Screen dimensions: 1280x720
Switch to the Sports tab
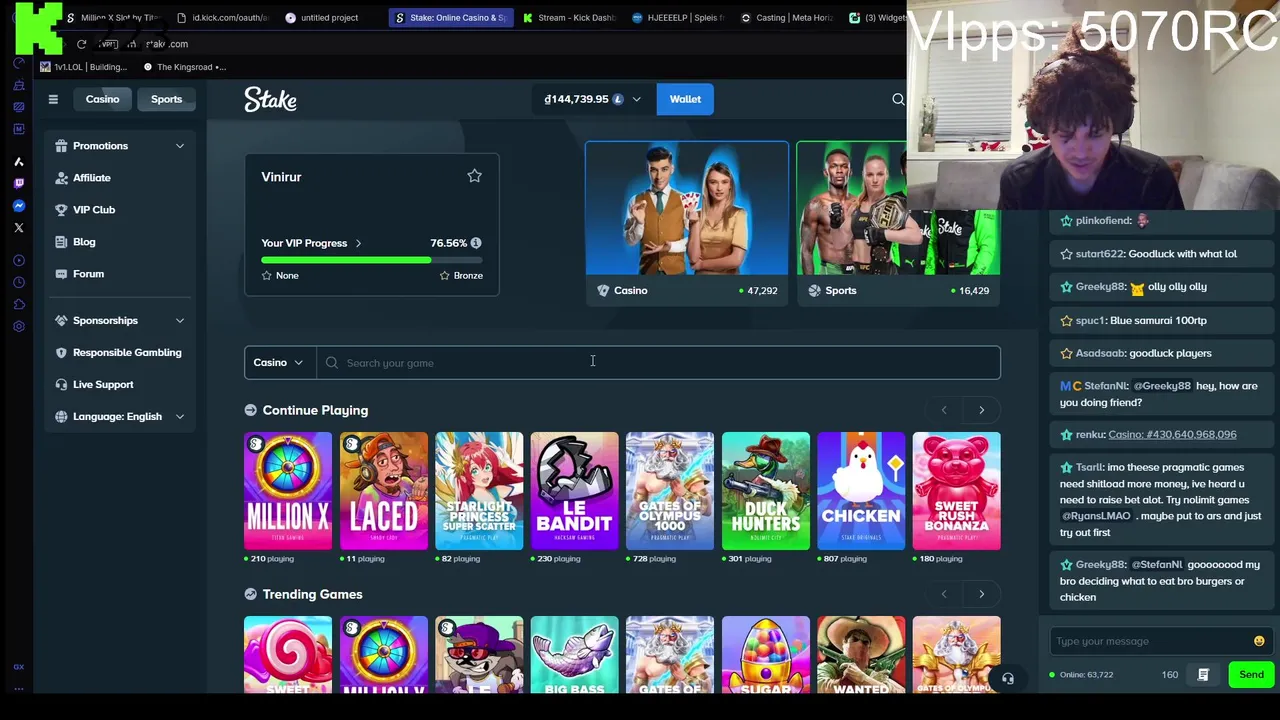[166, 99]
